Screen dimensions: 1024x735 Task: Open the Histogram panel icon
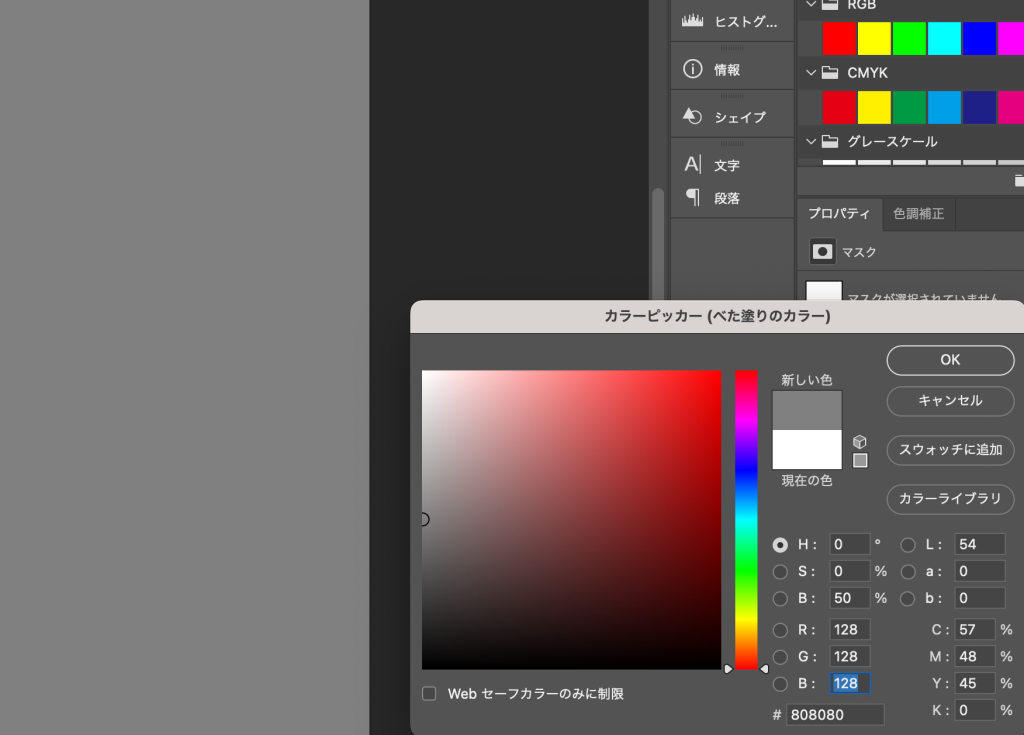[x=692, y=21]
